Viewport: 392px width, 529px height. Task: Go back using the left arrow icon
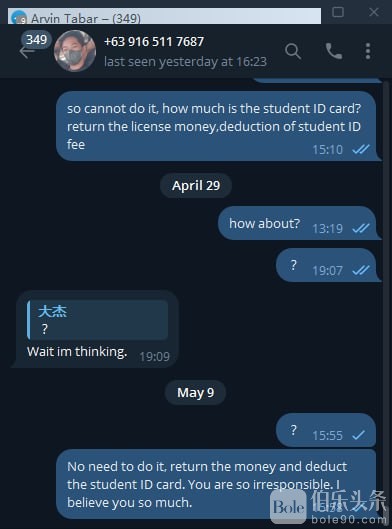[26, 52]
